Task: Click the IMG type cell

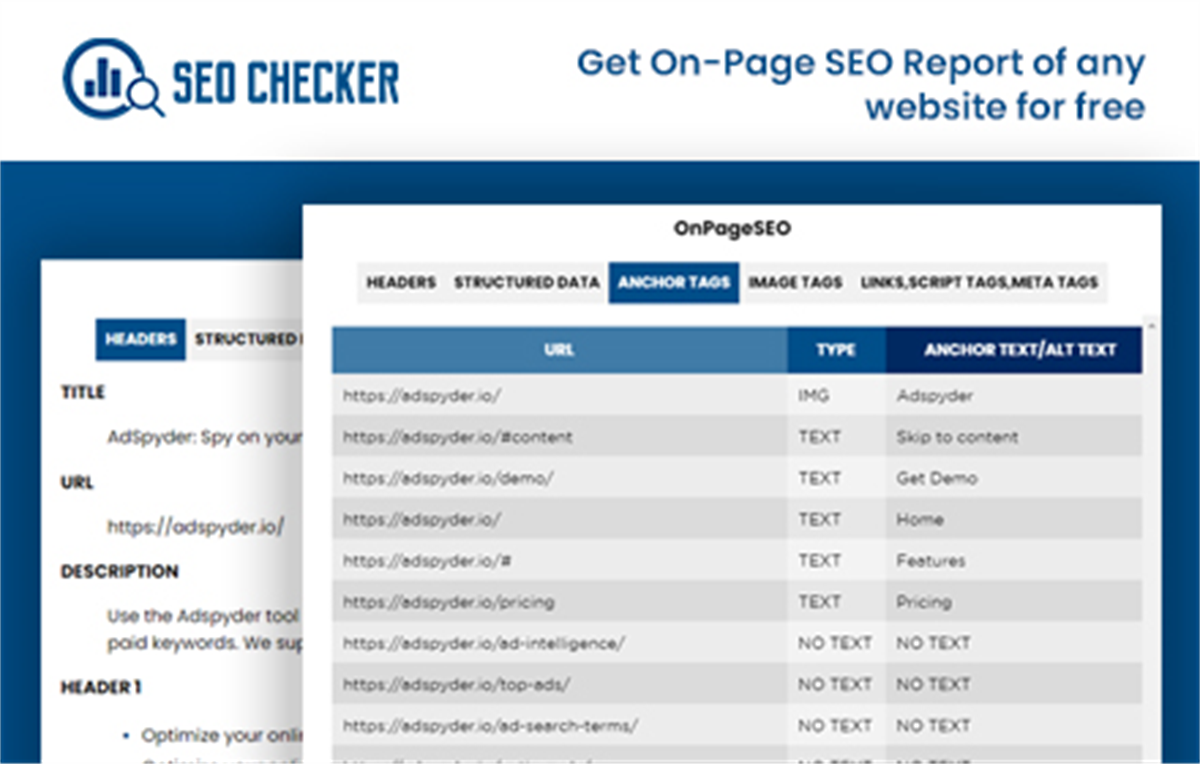Action: [x=836, y=396]
